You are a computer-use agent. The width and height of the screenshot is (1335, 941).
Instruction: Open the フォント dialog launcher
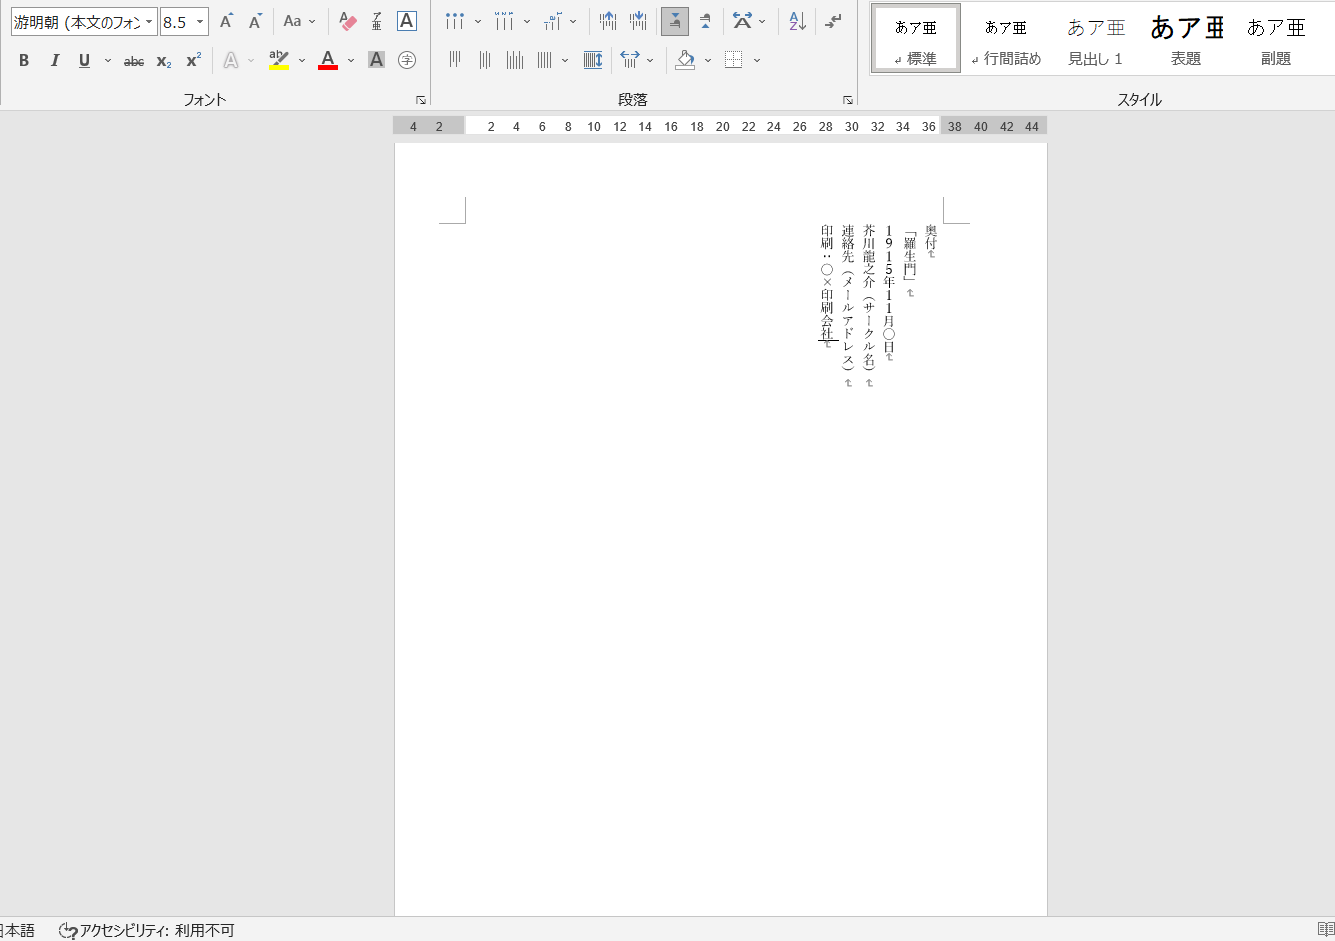click(421, 99)
